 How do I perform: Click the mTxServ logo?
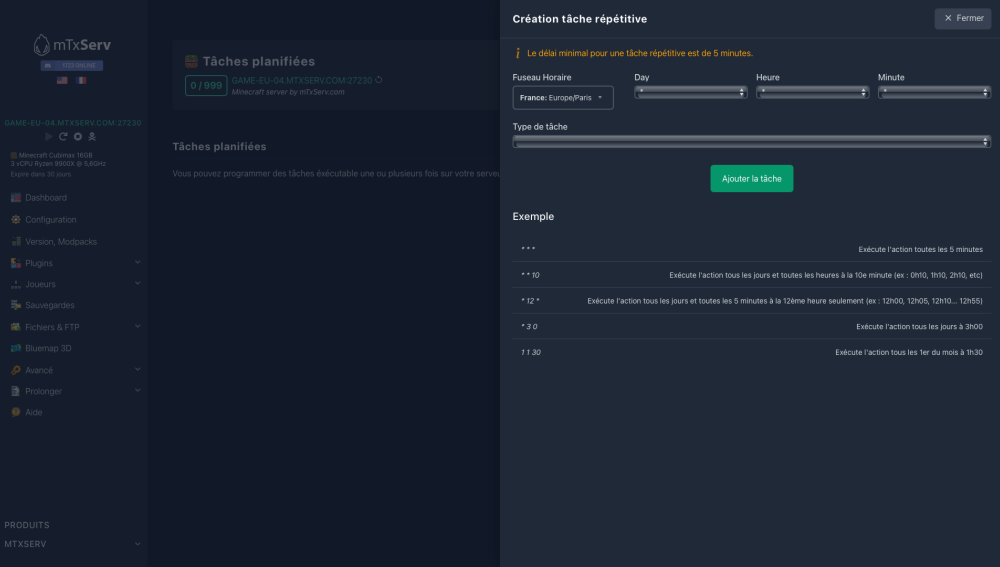click(73, 45)
